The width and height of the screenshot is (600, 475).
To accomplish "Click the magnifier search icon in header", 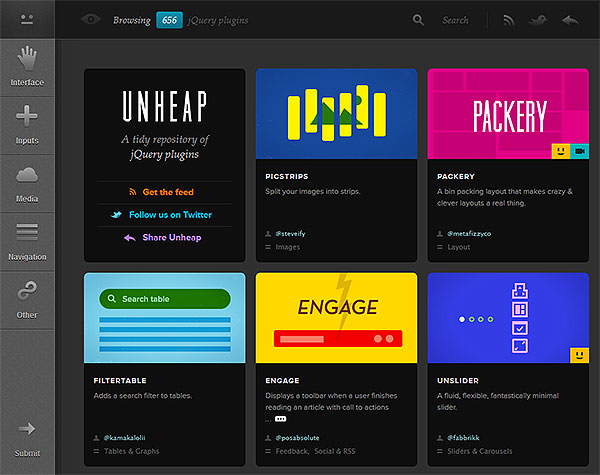I will 418,19.
